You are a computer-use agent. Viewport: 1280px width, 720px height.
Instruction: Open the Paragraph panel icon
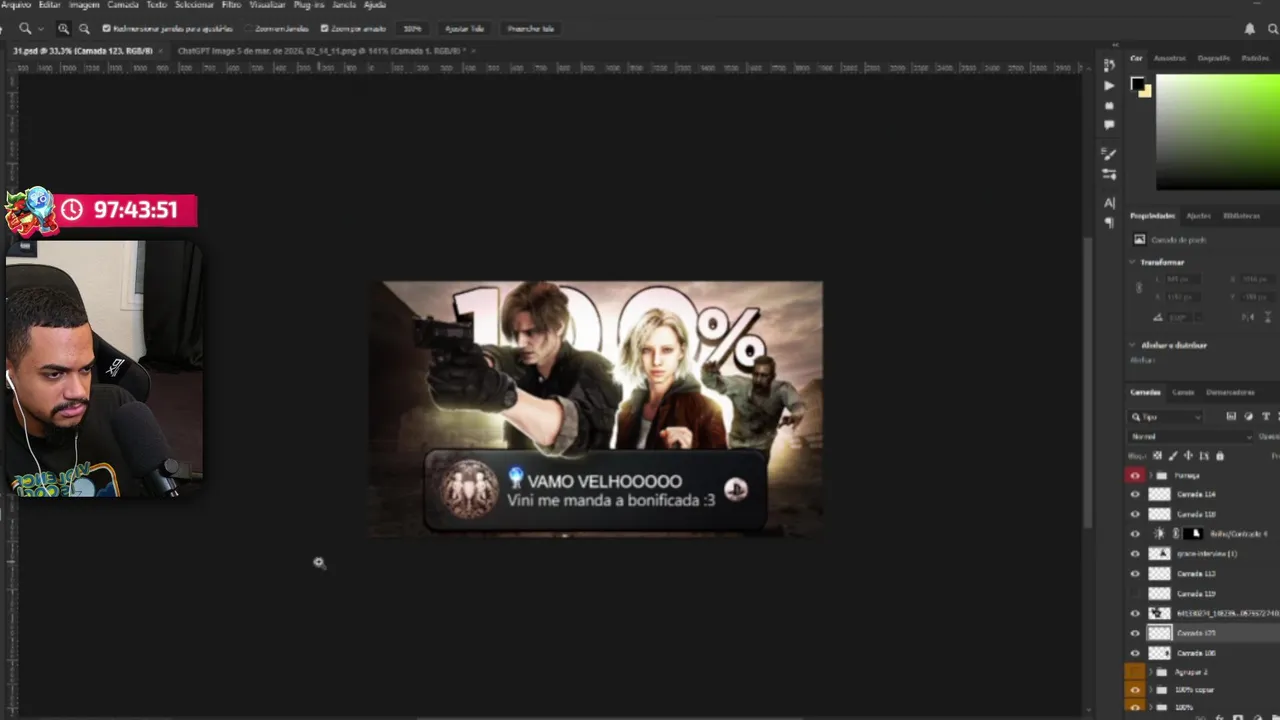(1109, 223)
